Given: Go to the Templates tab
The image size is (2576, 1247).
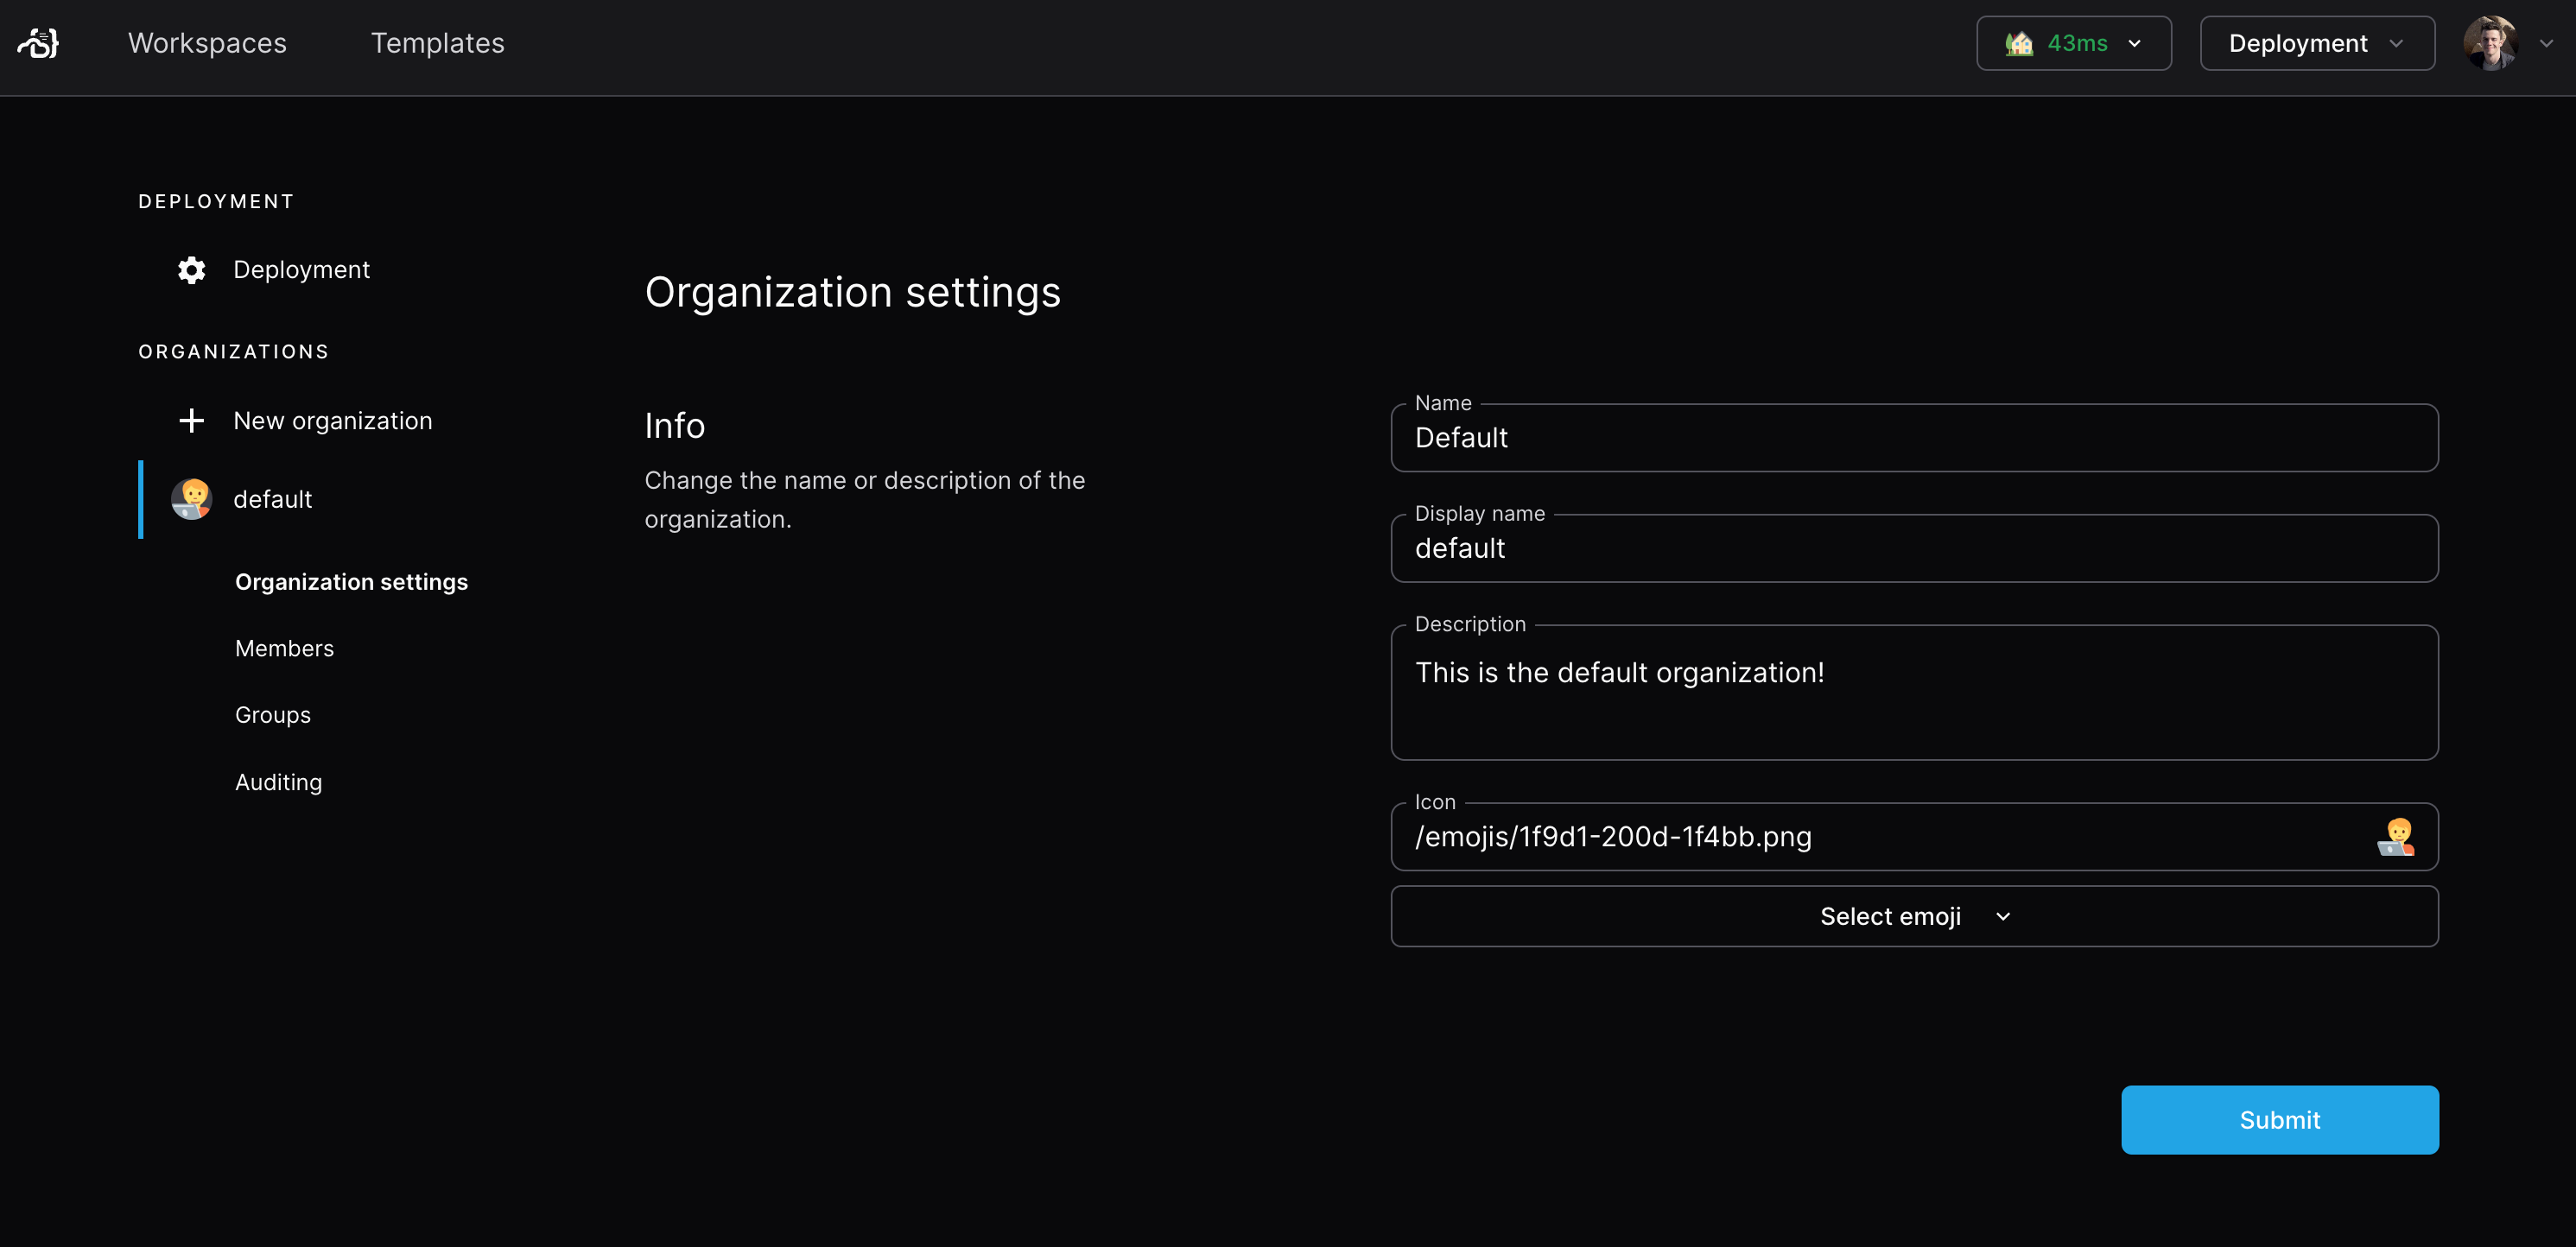Looking at the screenshot, I should 437,43.
